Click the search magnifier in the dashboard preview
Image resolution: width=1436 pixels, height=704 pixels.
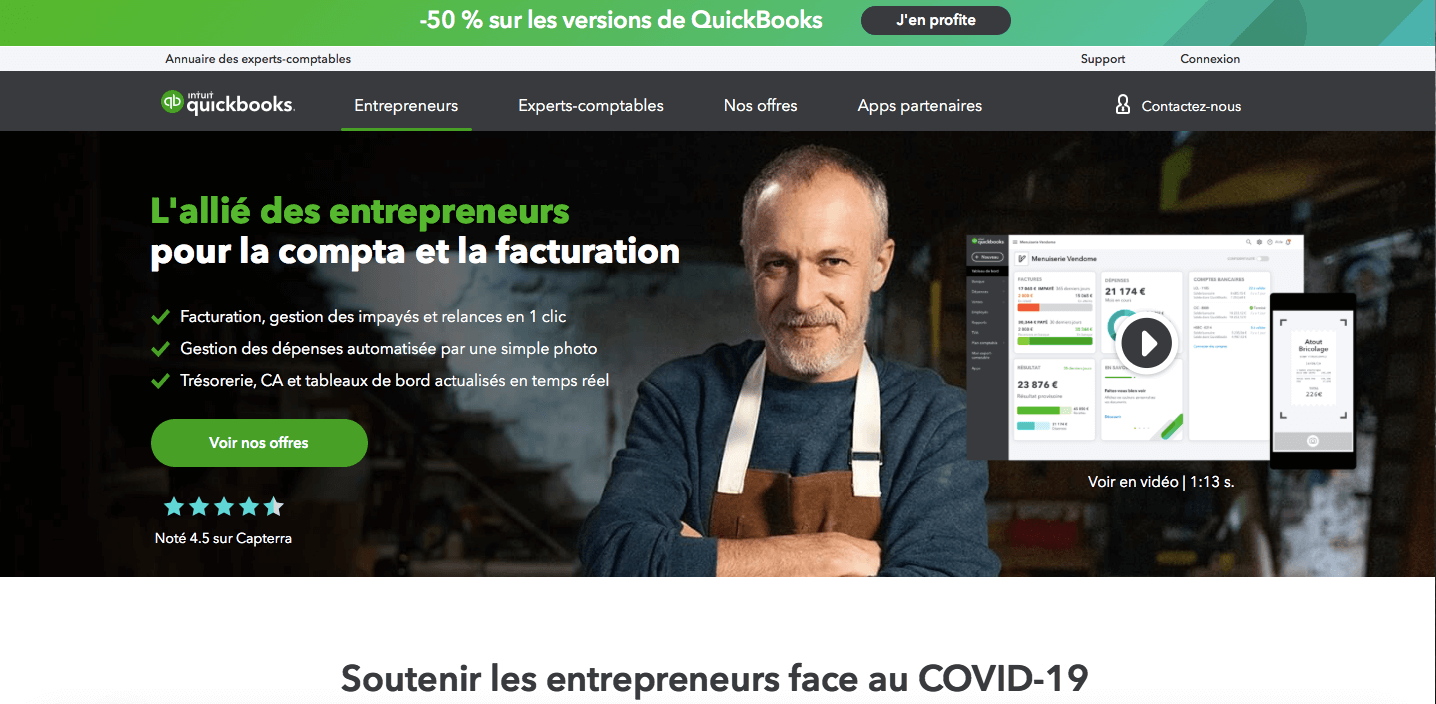pos(1248,242)
